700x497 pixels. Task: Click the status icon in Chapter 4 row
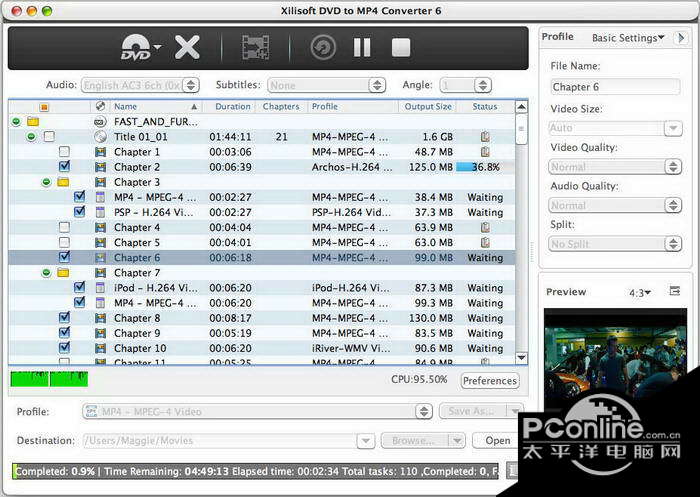point(485,227)
